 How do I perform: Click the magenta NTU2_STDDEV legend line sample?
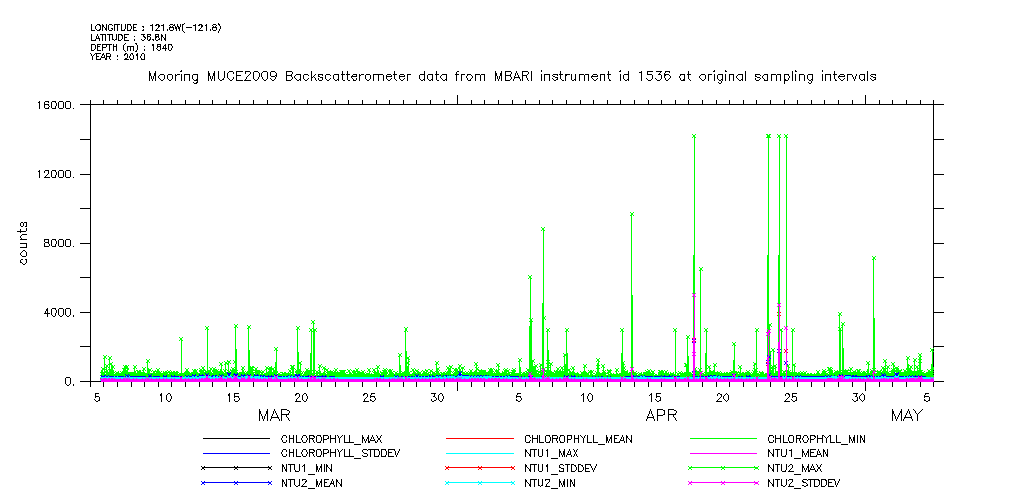[x=723, y=483]
